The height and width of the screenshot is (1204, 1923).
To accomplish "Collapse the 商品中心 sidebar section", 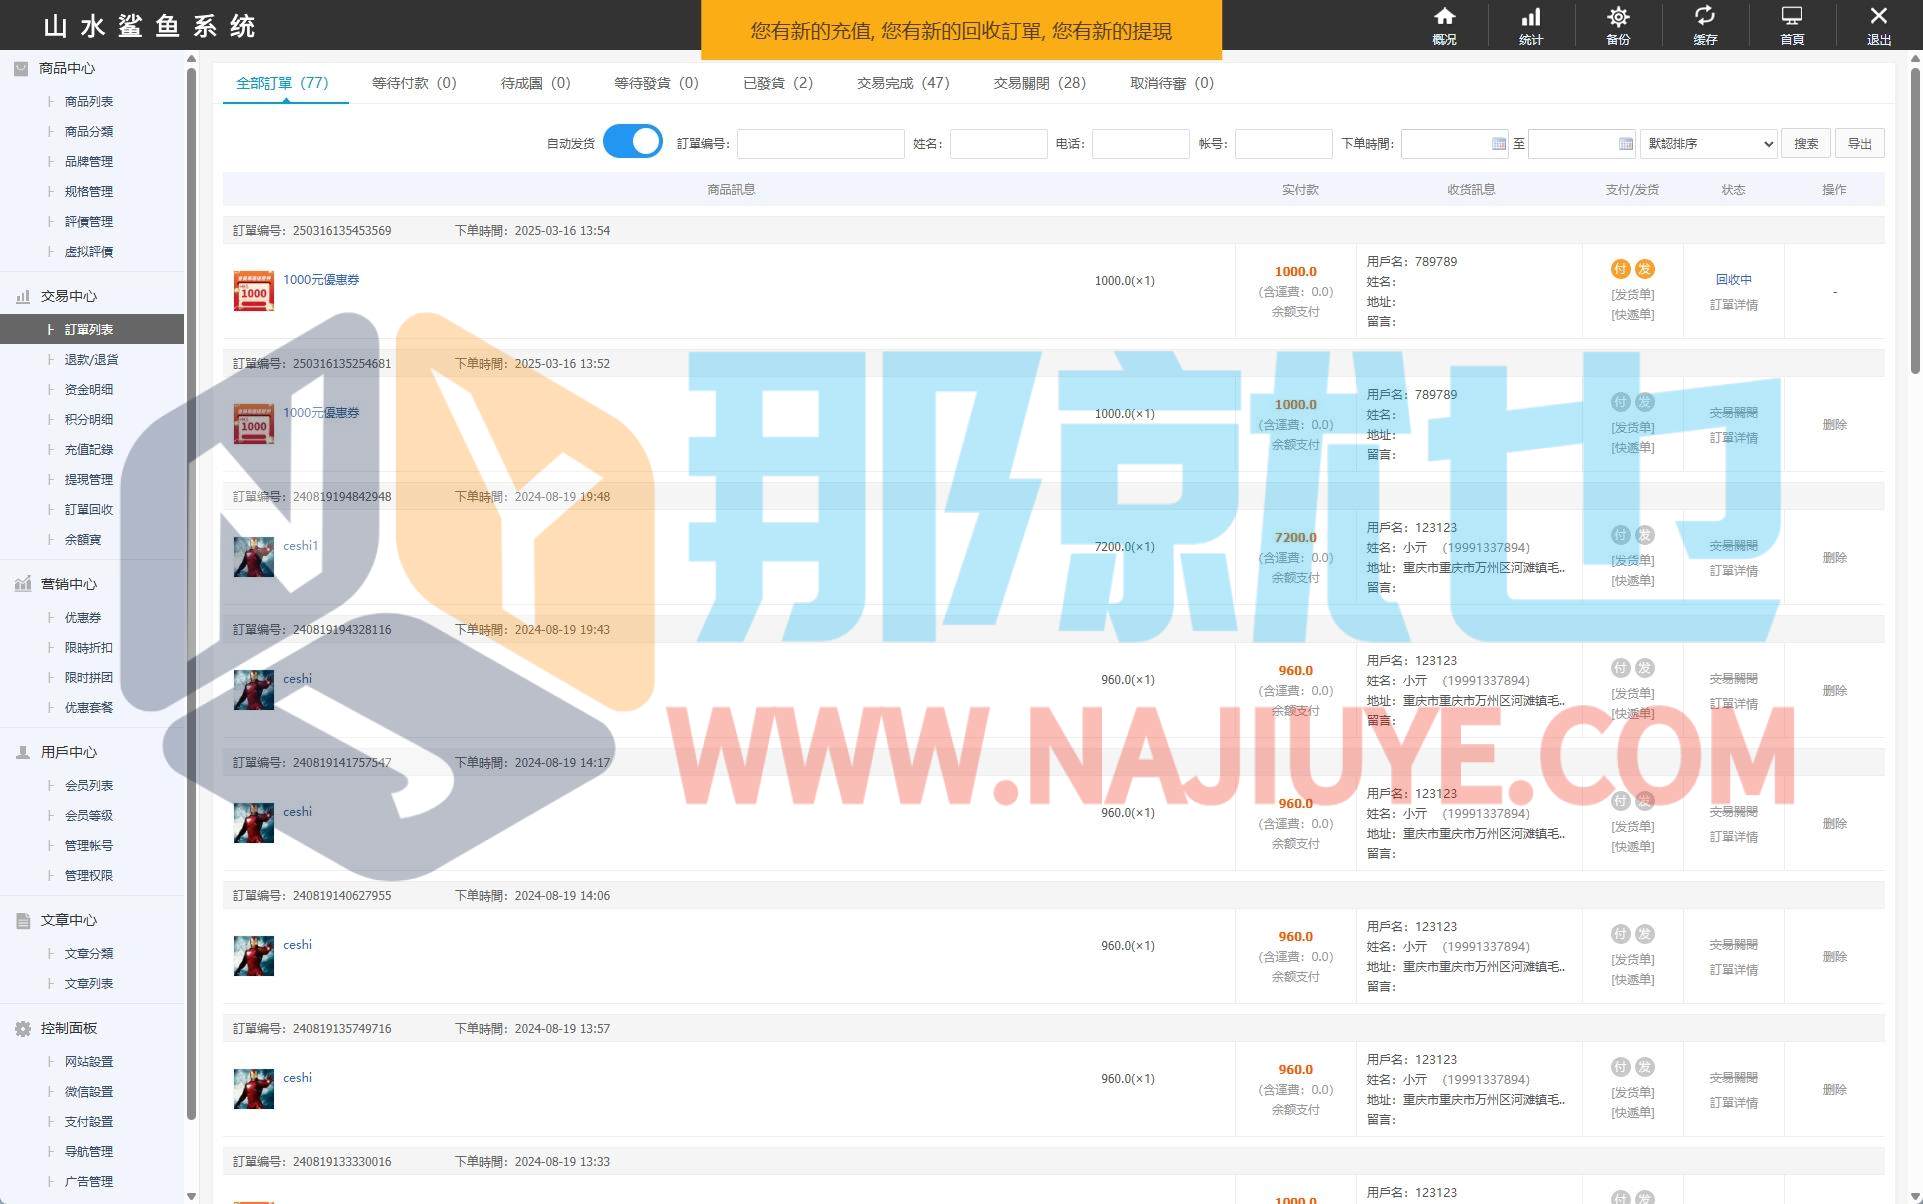I will [x=66, y=68].
